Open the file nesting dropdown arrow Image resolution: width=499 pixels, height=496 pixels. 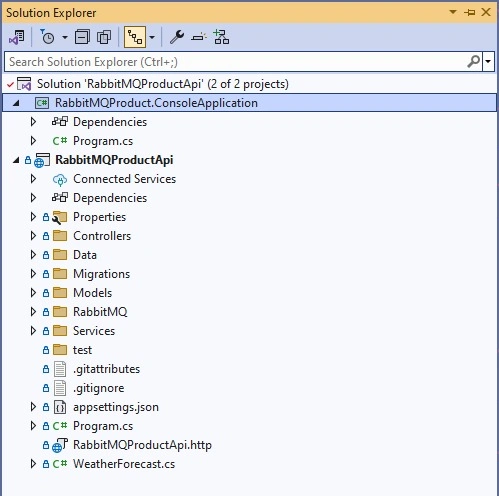152,37
